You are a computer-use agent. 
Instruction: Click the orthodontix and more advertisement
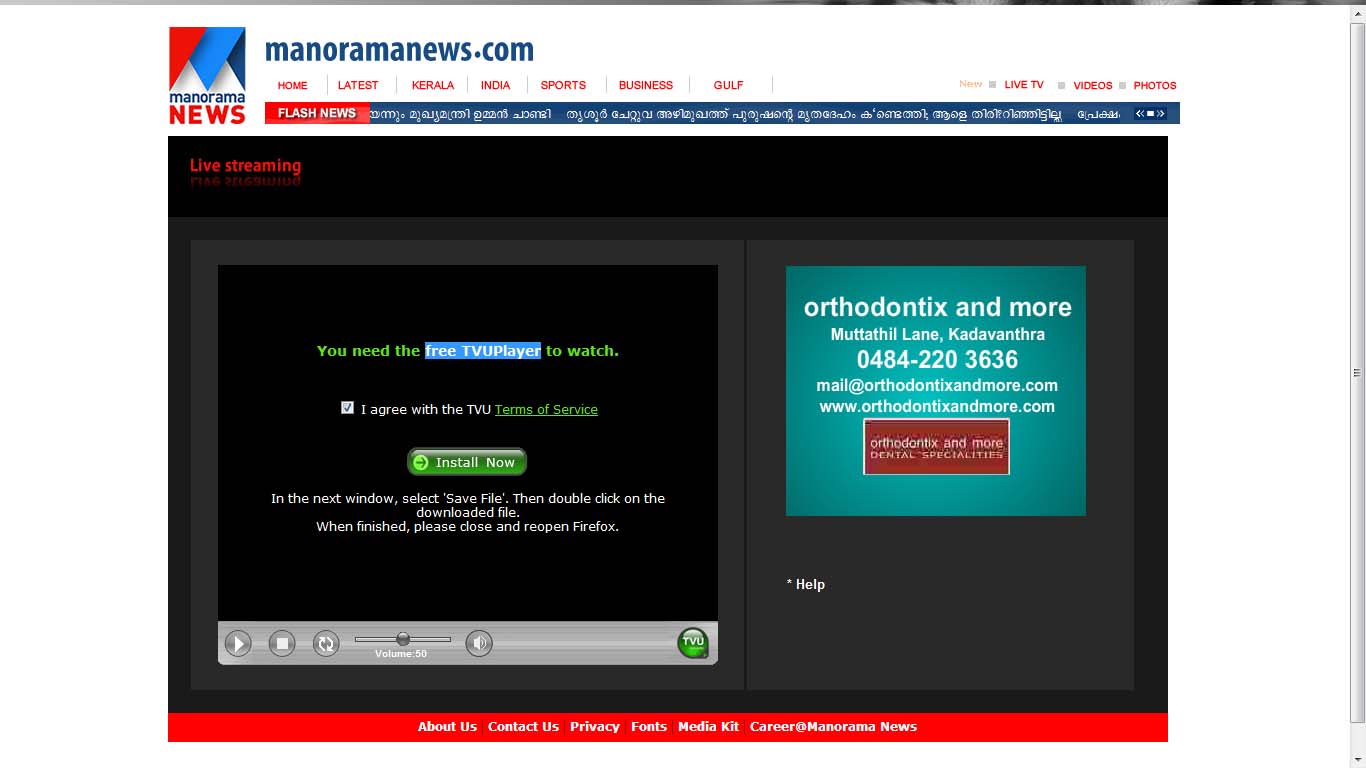(936, 391)
